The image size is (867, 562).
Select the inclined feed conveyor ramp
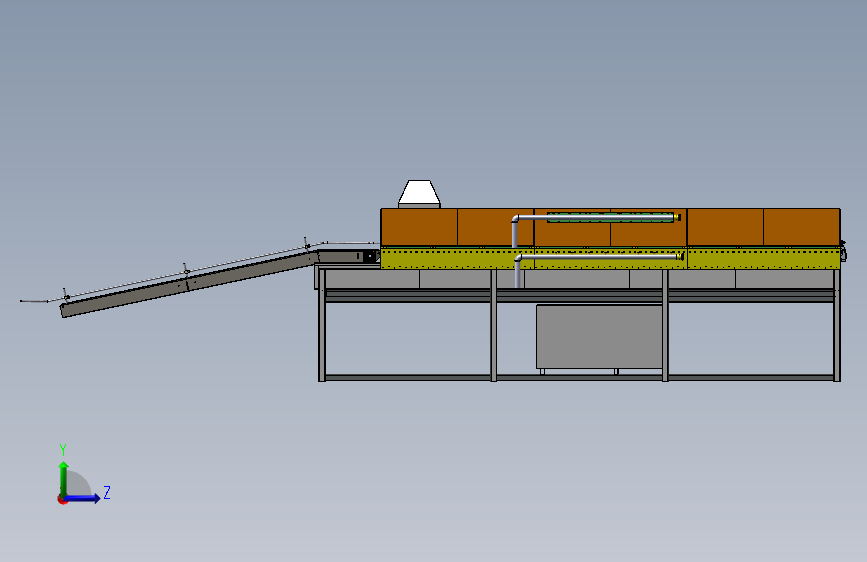coord(188,283)
